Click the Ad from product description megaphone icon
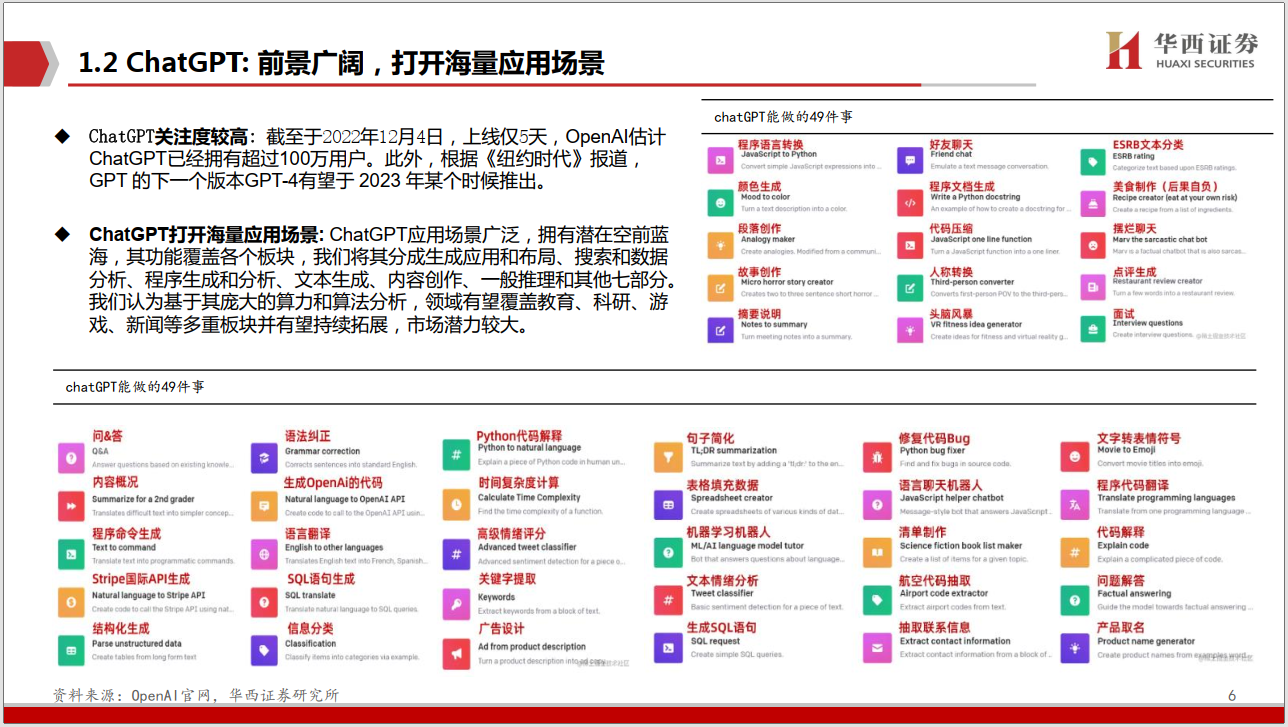The width and height of the screenshot is (1288, 727). click(x=456, y=654)
